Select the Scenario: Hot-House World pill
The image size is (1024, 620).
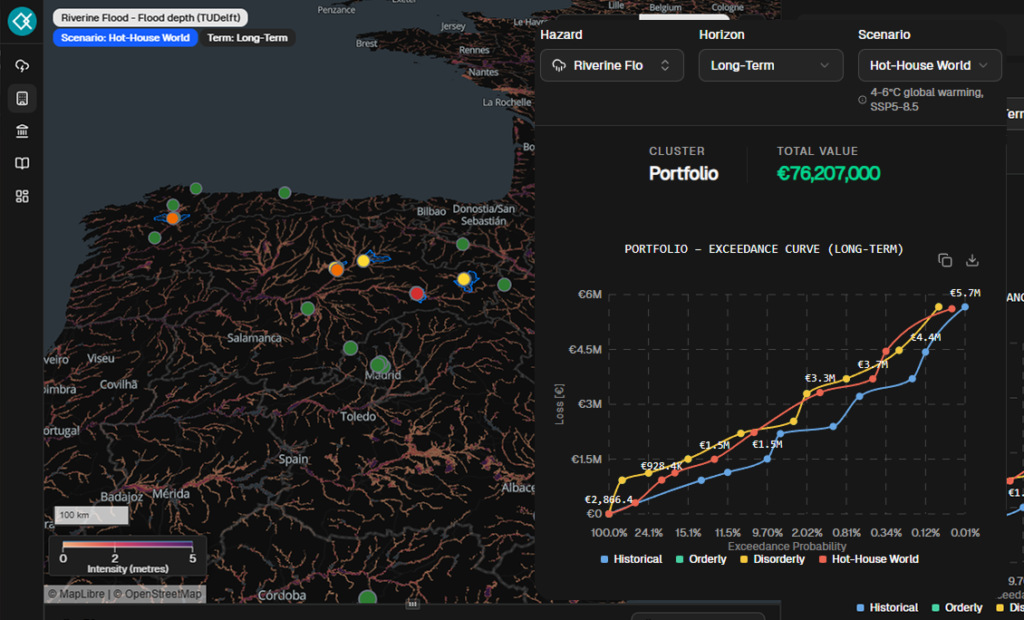point(125,38)
